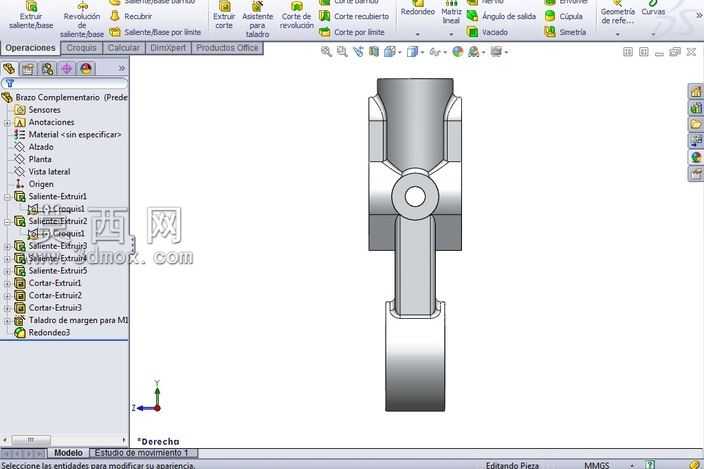This screenshot has width=704, height=469.
Task: Click the Previous view icon
Action: click(x=358, y=52)
